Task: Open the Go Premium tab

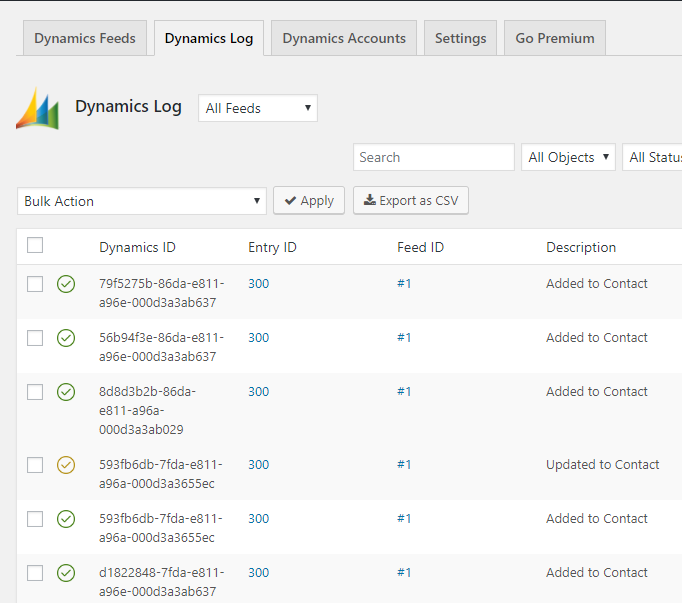Action: point(555,38)
